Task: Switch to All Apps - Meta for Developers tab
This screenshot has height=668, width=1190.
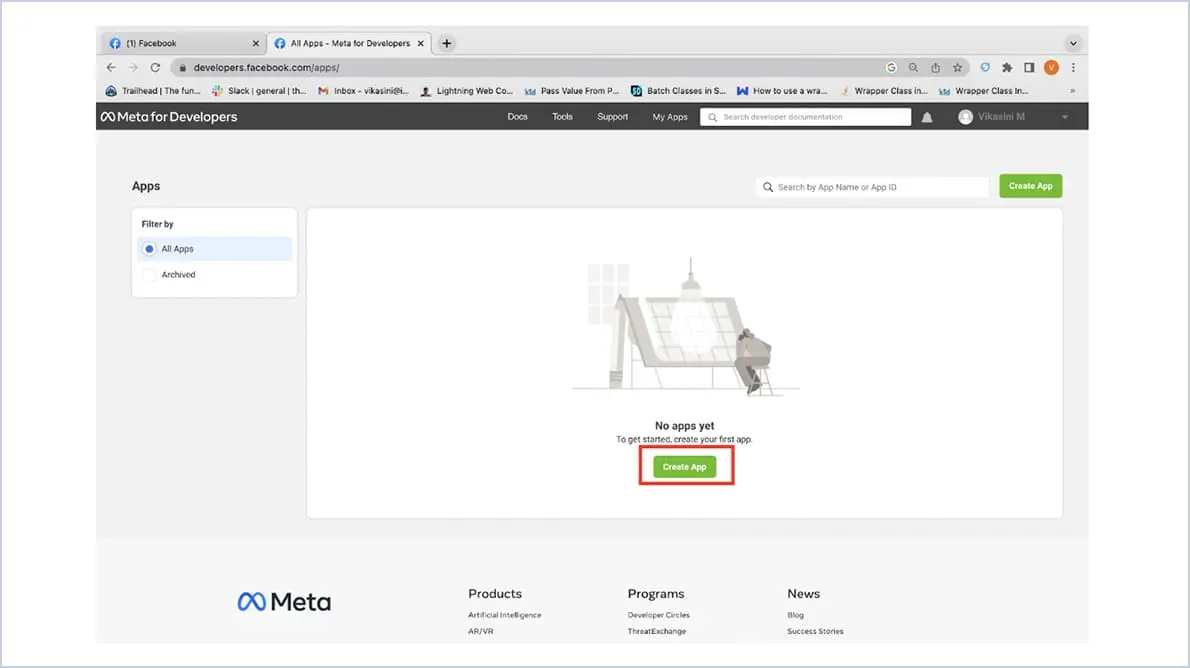Action: pyautogui.click(x=349, y=43)
